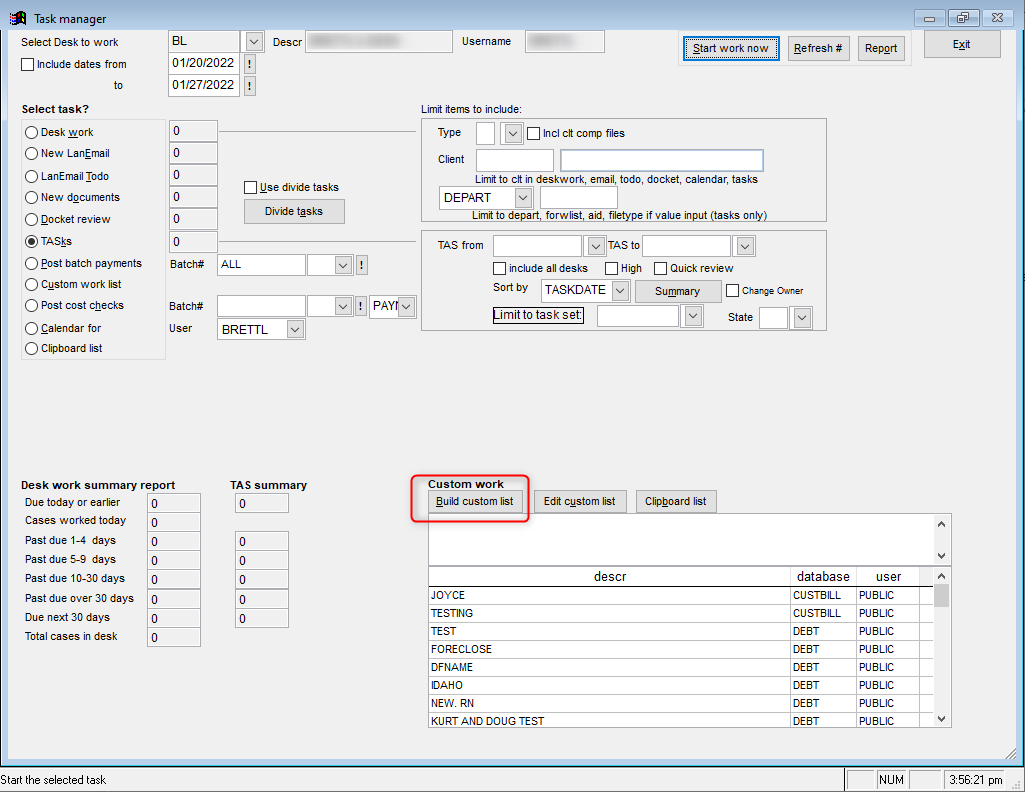Tick the High checkbox

[611, 269]
